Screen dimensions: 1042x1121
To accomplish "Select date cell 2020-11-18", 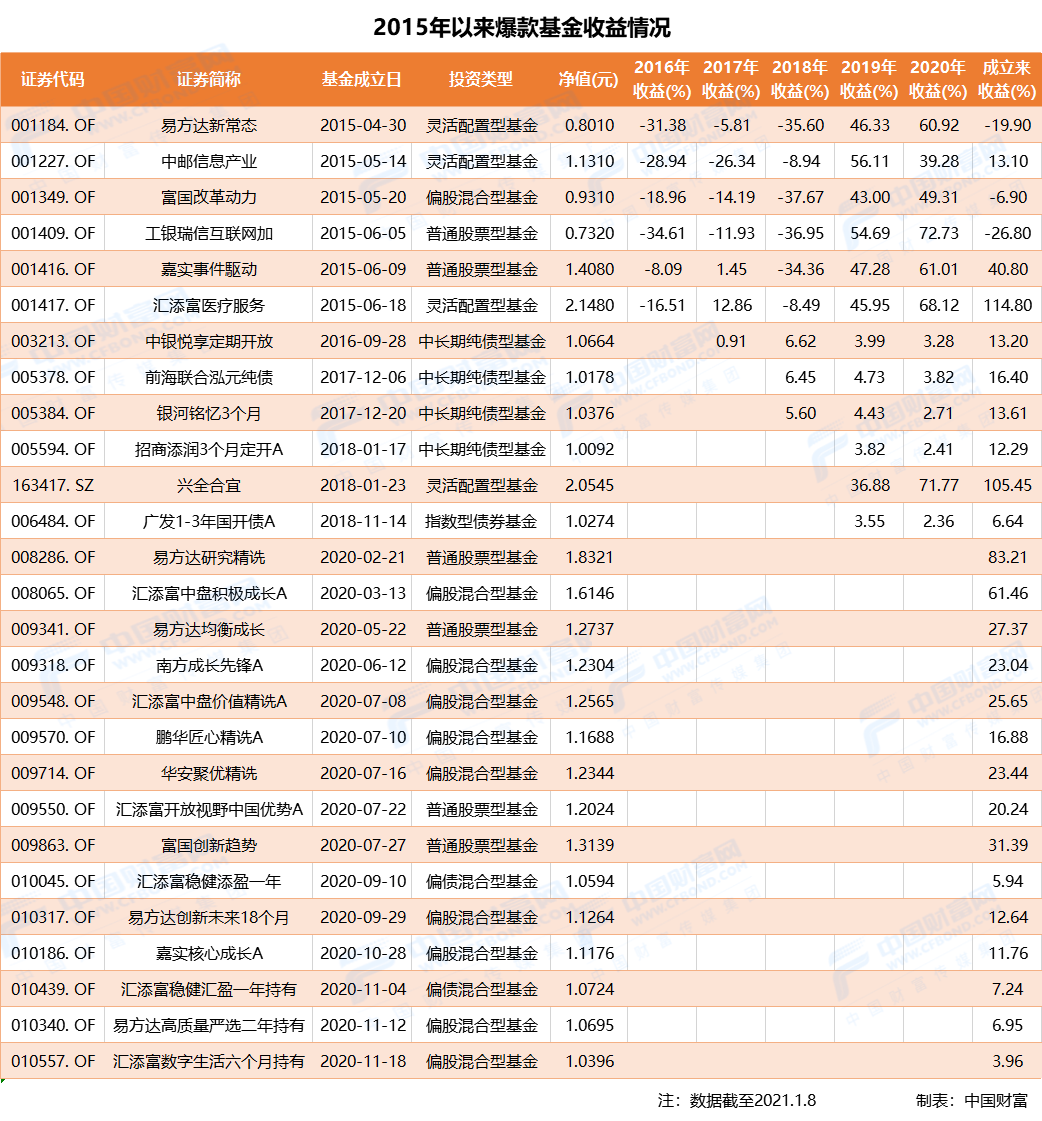I will click(363, 1061).
